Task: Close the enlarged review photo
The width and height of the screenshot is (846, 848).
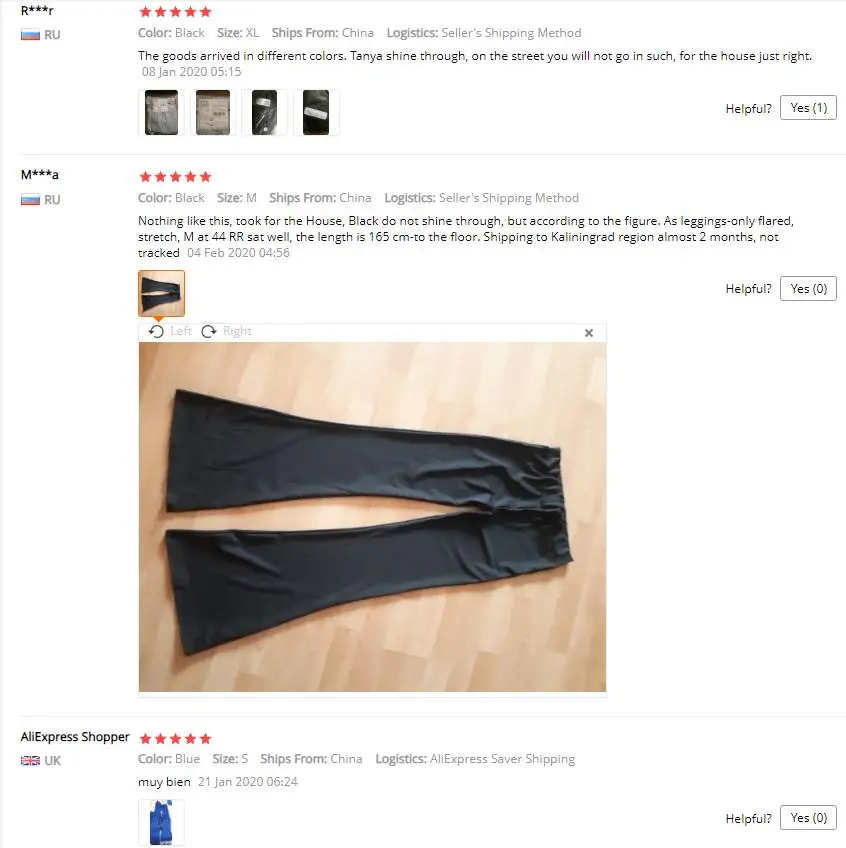Action: click(x=589, y=333)
